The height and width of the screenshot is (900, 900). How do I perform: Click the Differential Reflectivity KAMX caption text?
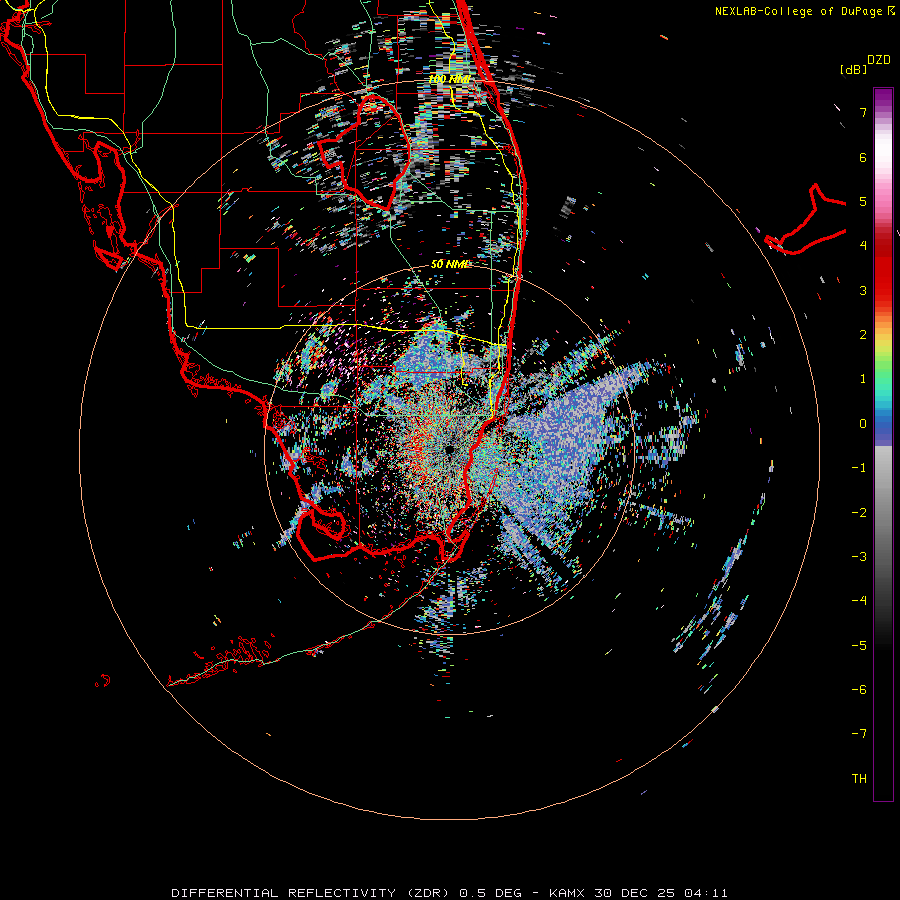pos(449,893)
